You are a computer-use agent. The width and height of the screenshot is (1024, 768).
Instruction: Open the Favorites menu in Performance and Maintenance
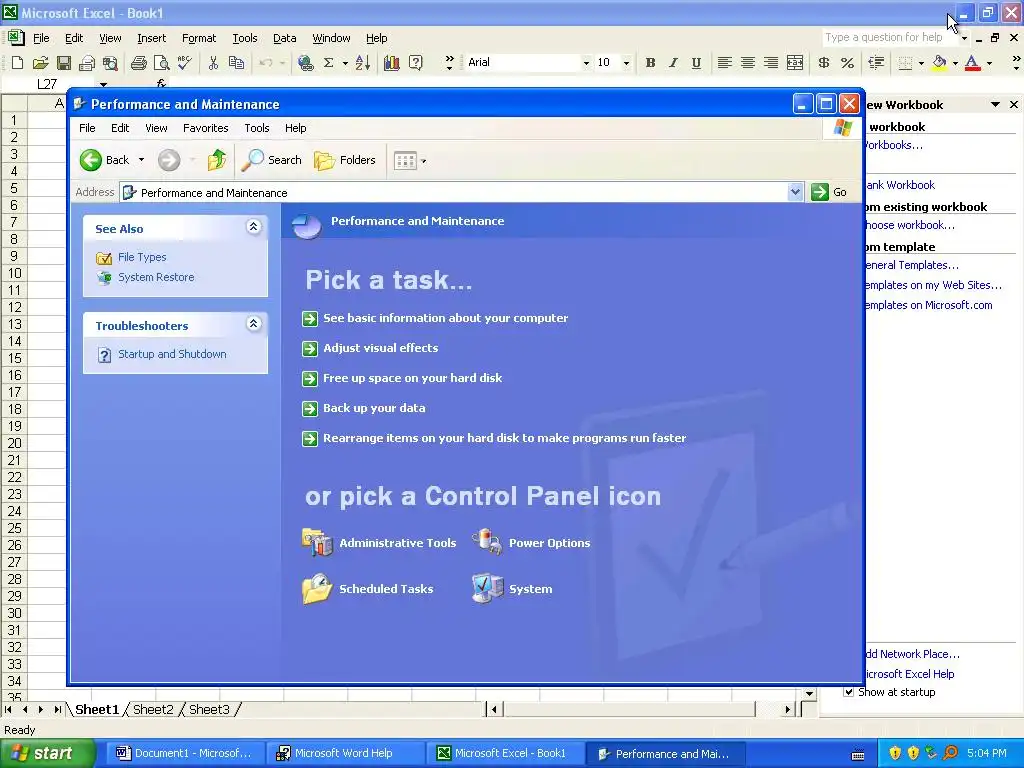206,128
